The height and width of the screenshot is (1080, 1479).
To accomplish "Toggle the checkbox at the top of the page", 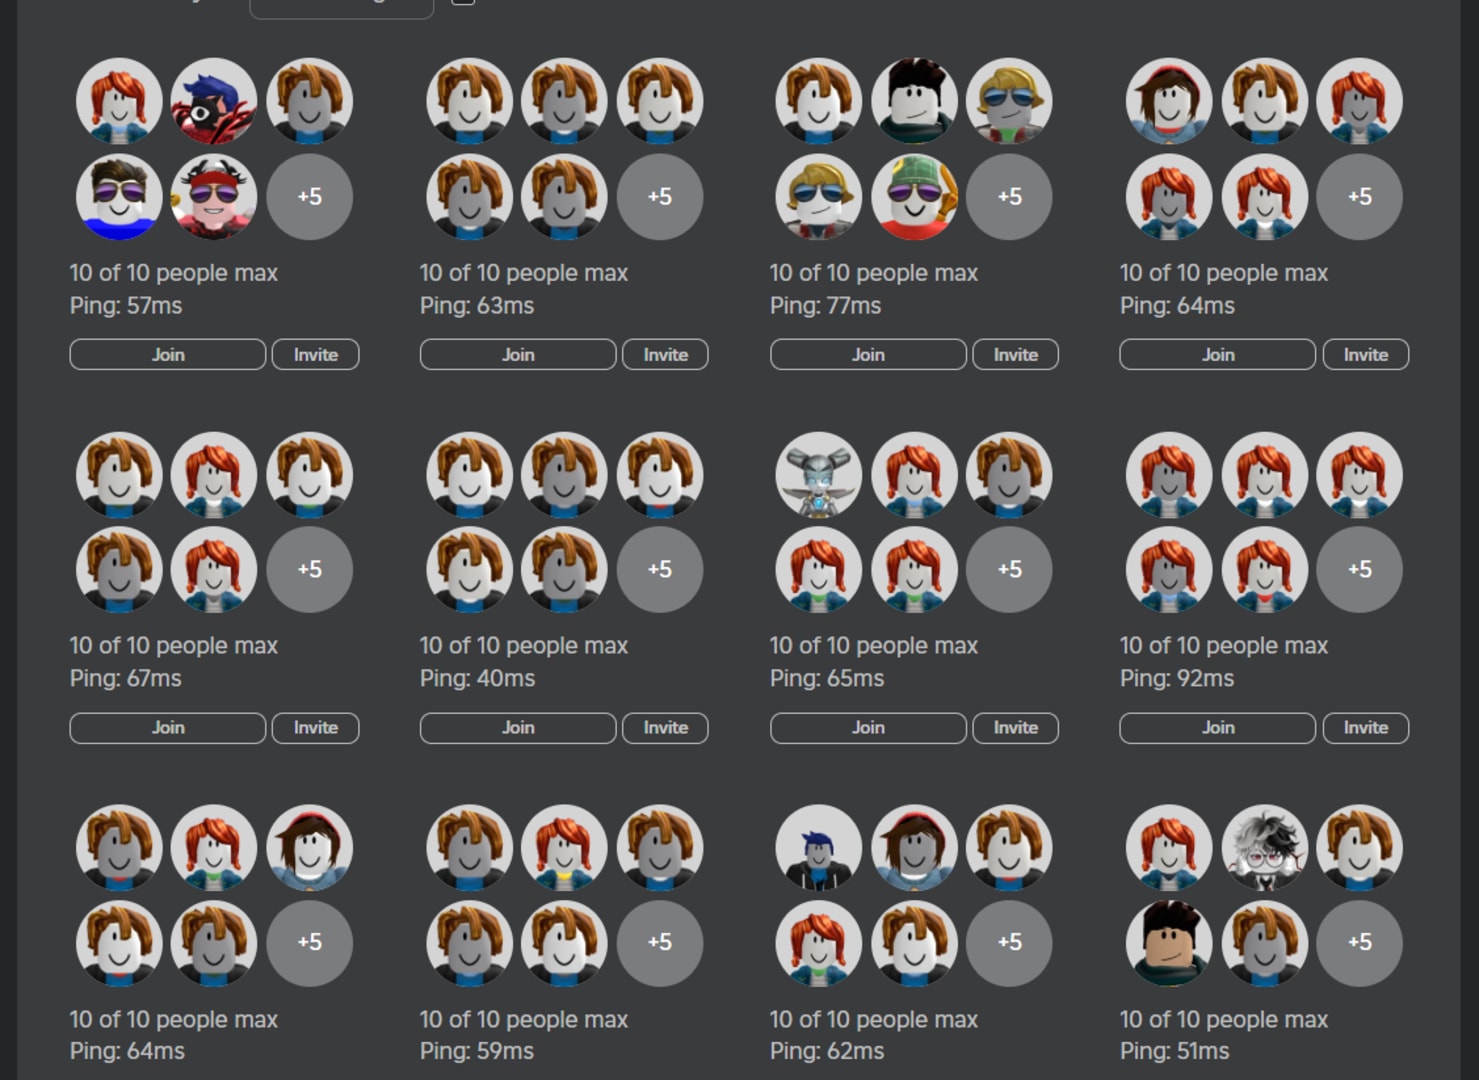I will (462, 4).
